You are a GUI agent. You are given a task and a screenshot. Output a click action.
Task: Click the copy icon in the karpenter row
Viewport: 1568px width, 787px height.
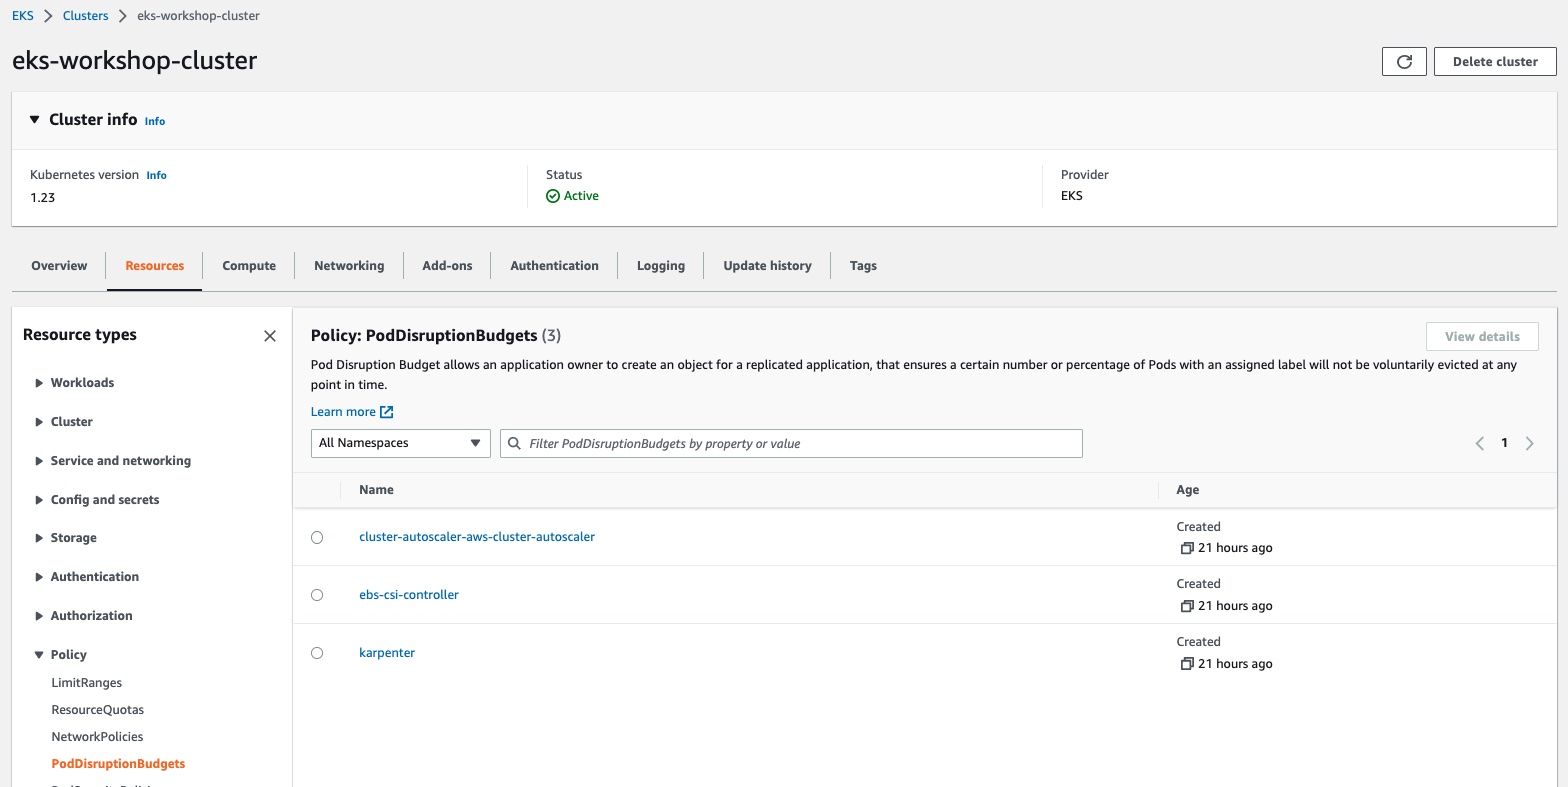[x=1186, y=664]
